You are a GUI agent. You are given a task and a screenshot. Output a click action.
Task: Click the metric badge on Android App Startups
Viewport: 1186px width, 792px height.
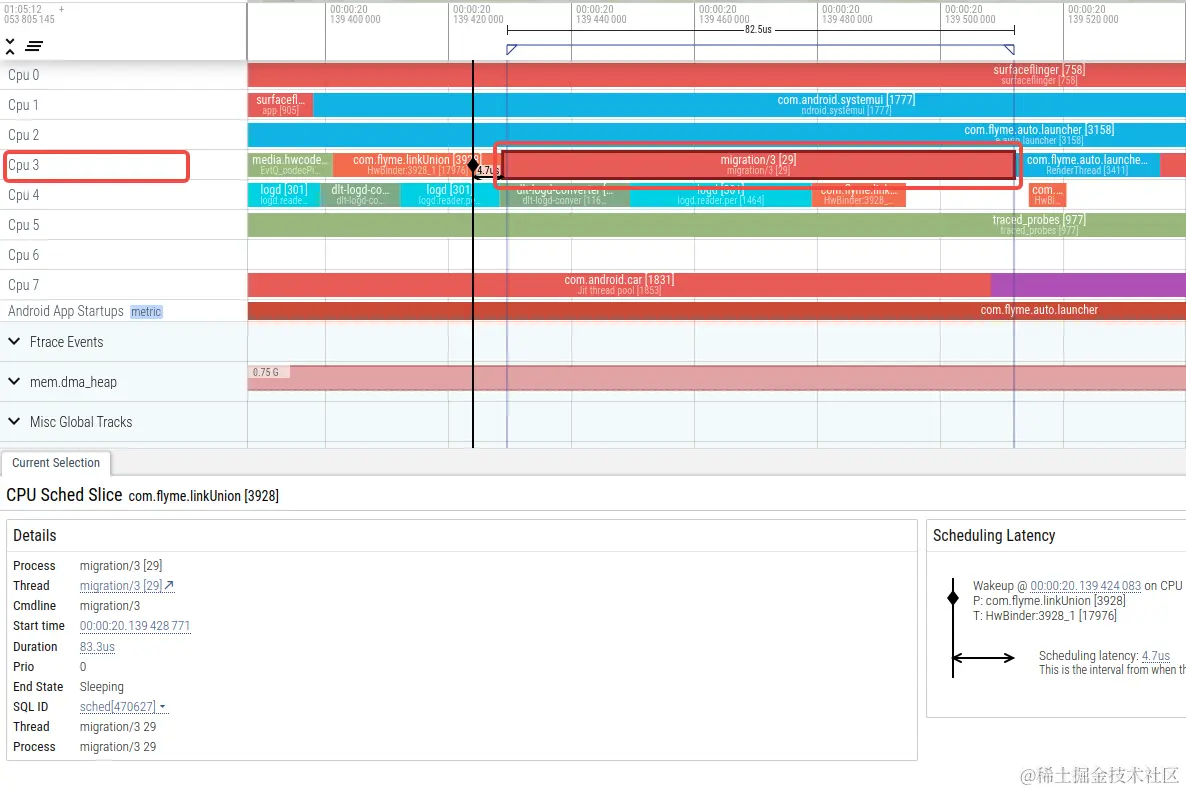point(146,312)
